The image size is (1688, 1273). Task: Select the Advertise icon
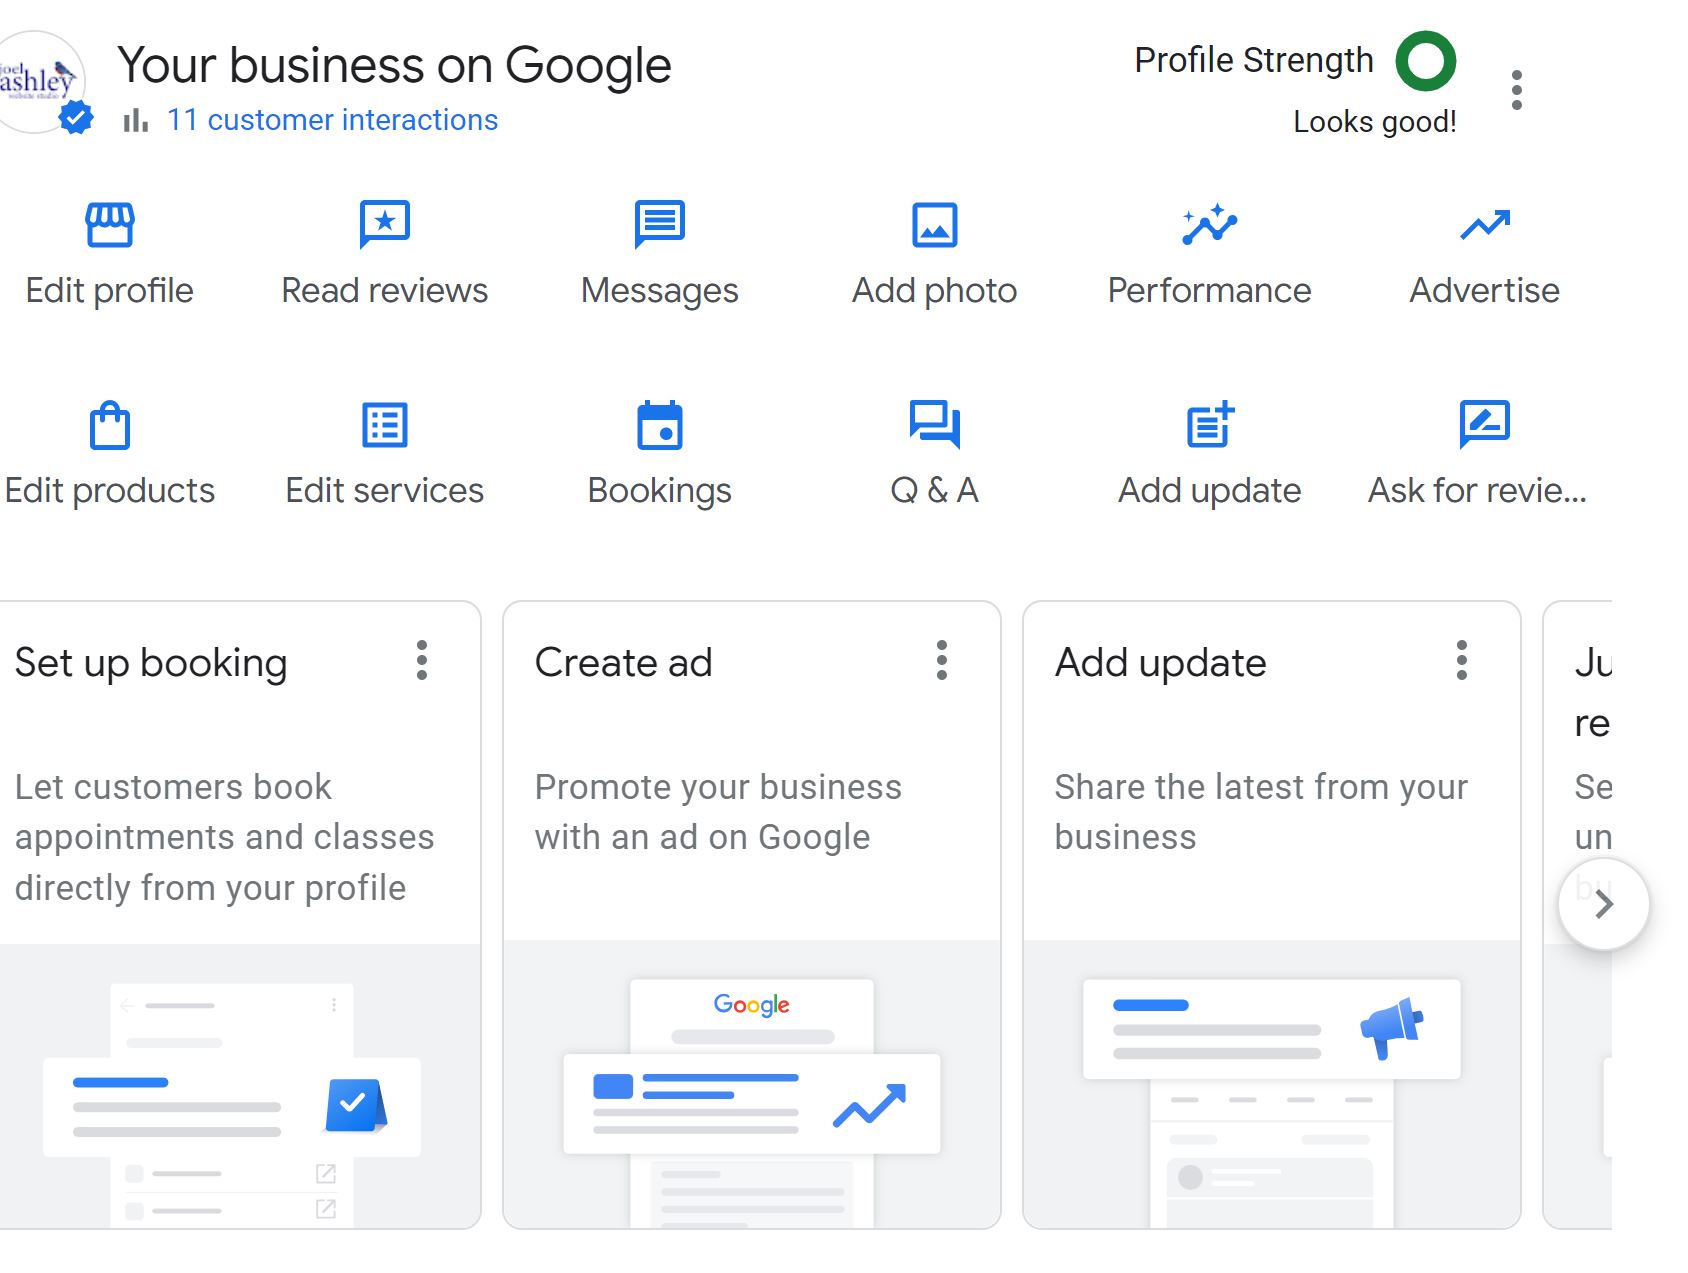(1484, 223)
